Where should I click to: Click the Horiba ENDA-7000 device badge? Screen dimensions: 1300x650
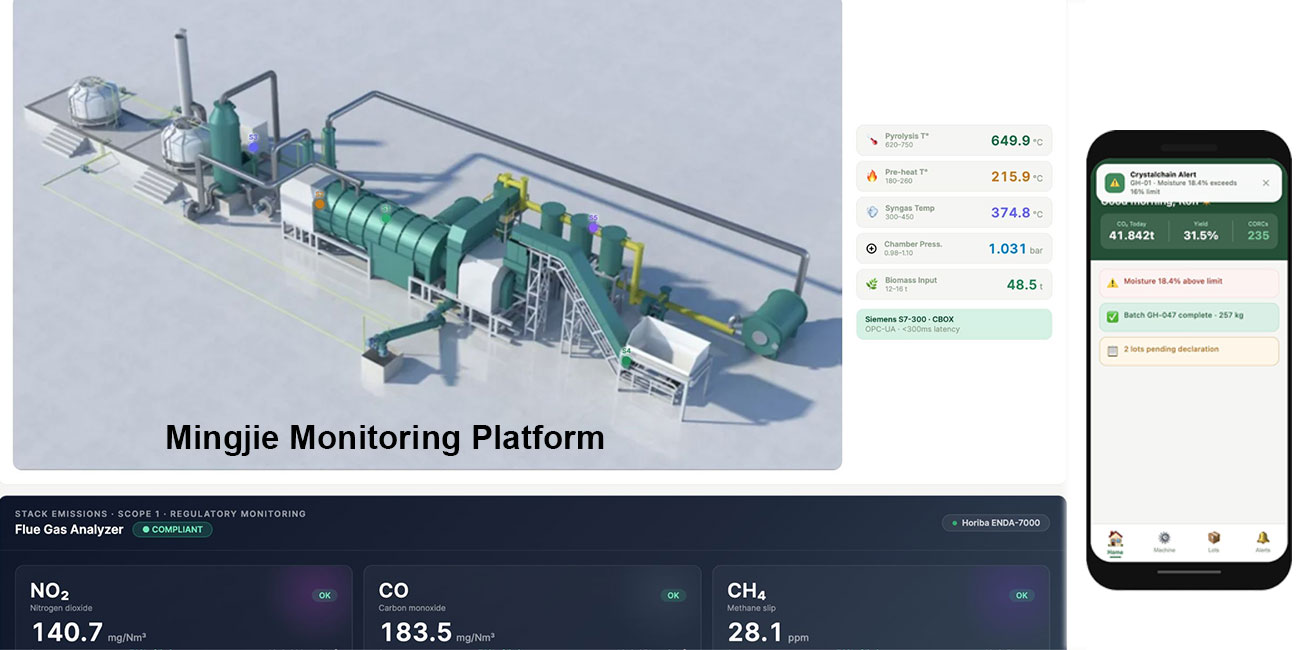996,523
